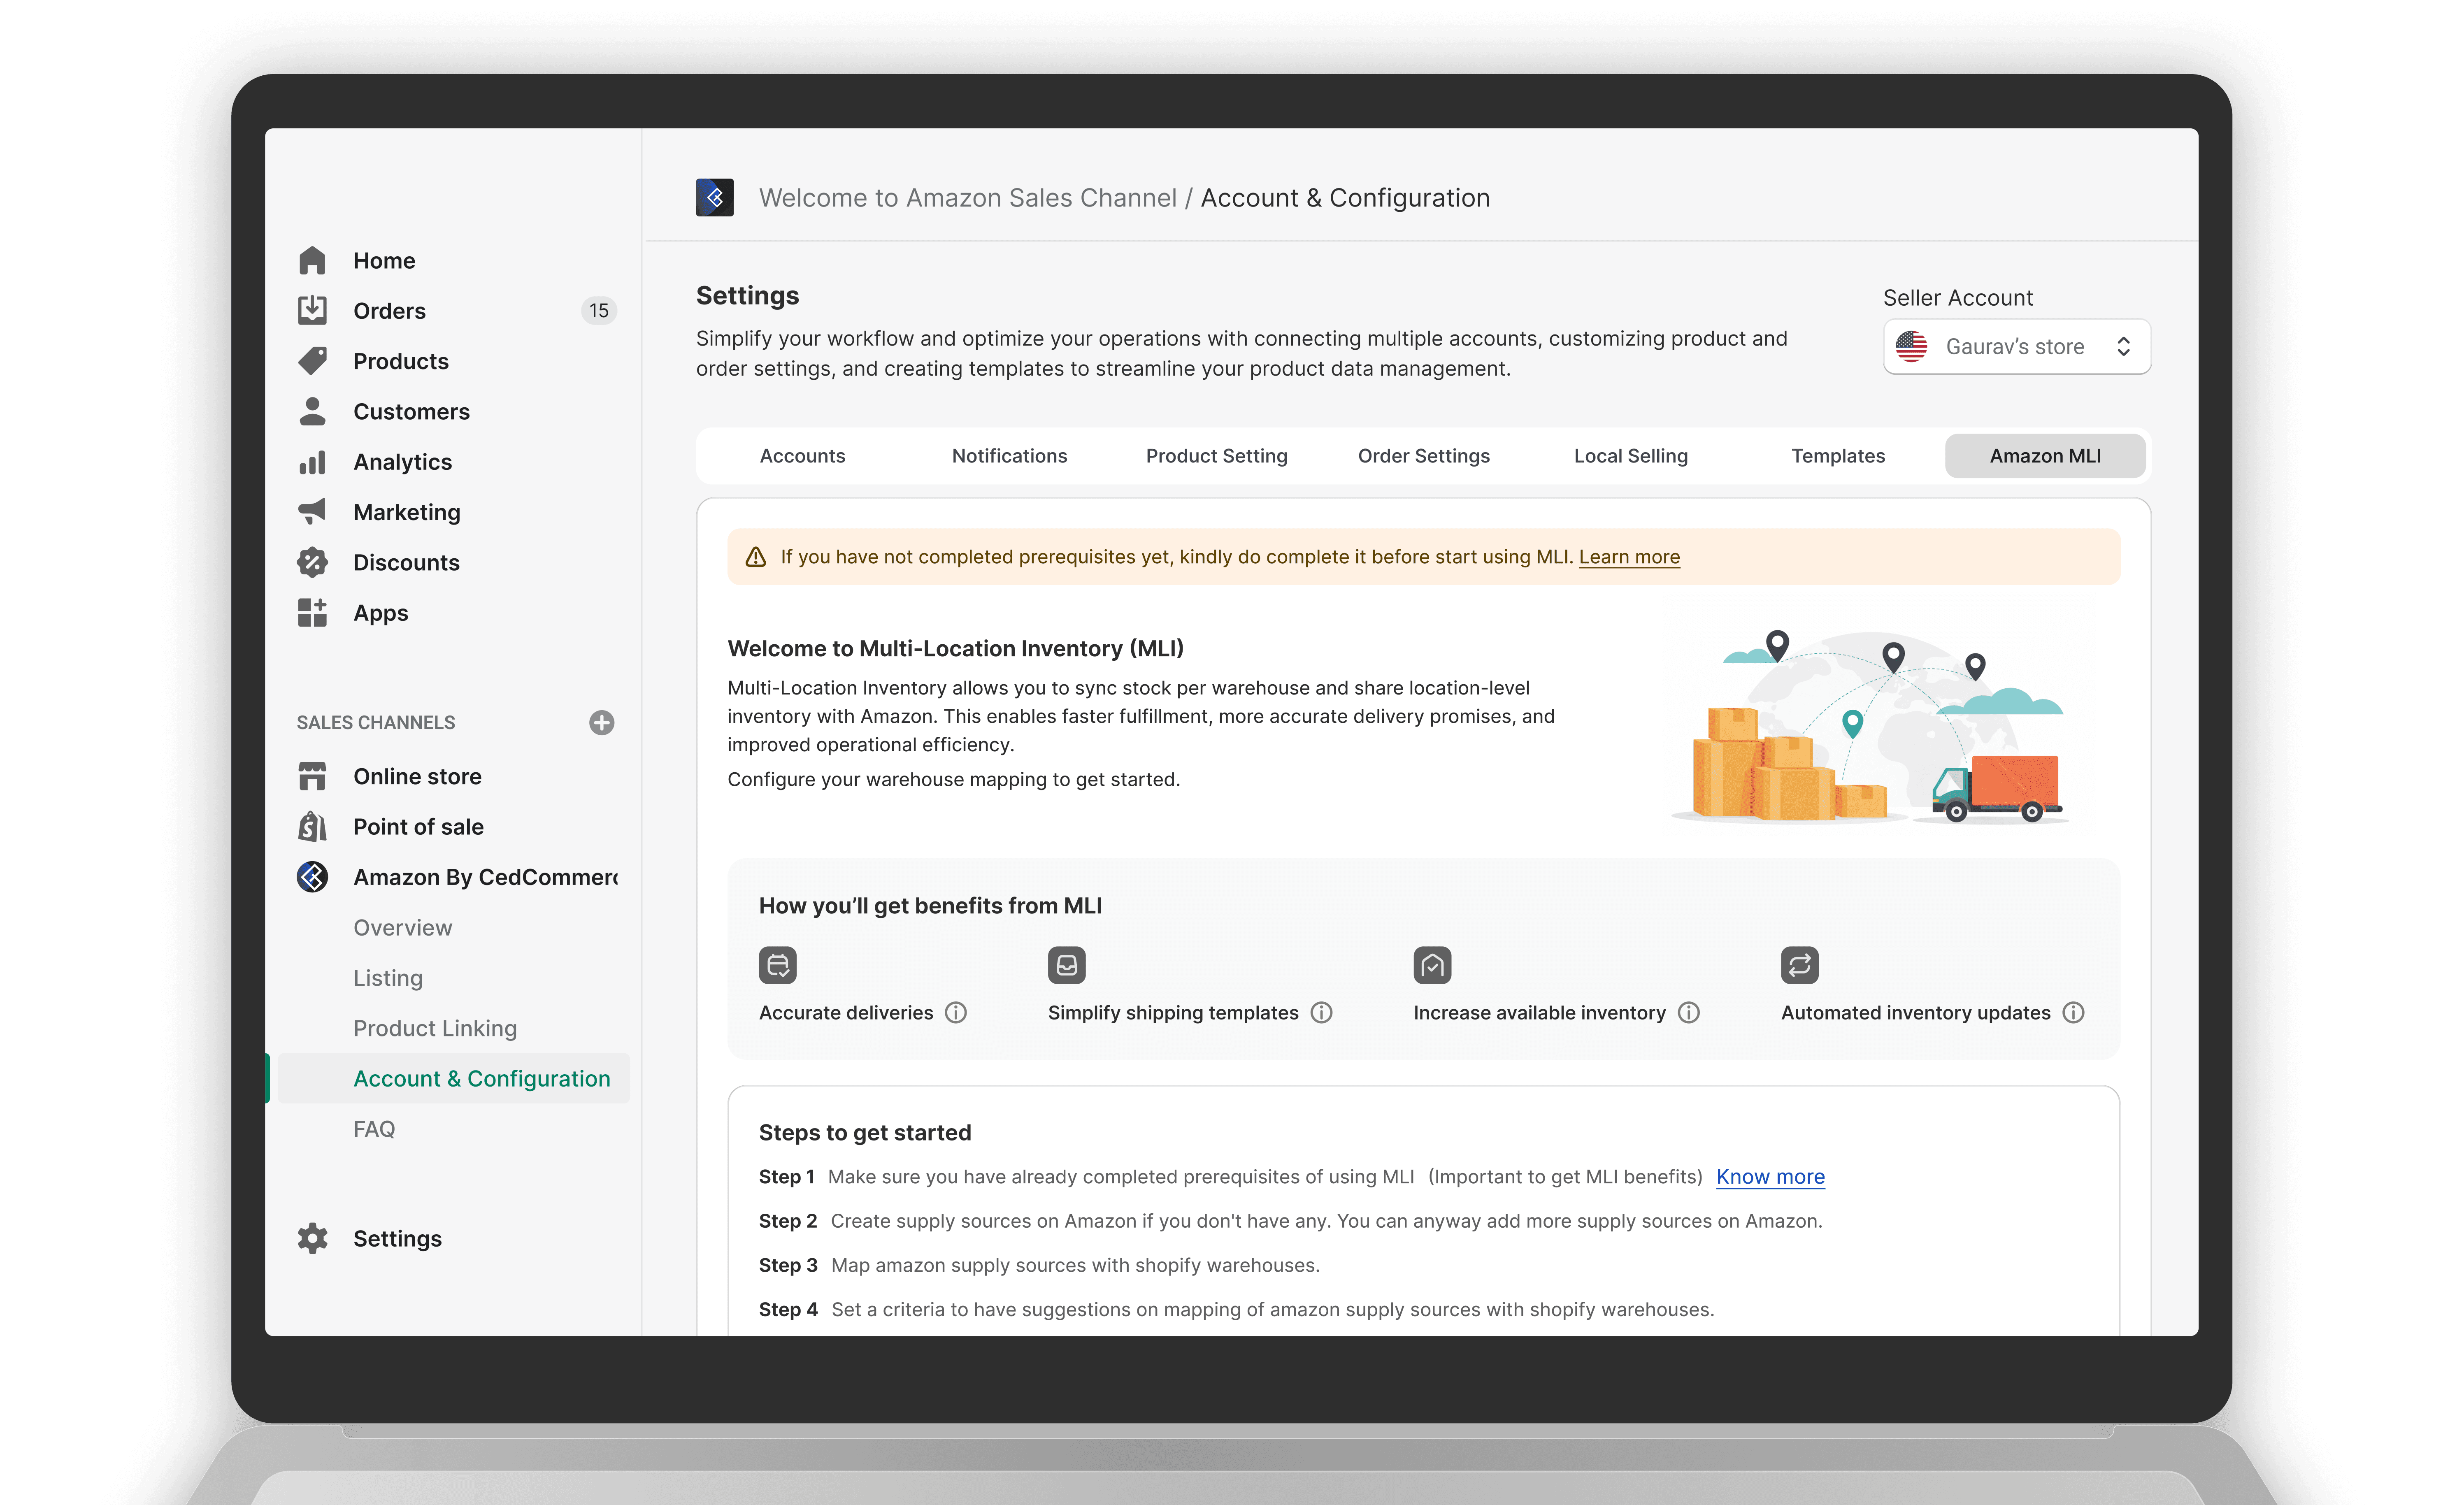This screenshot has height=1505, width=2464.
Task: Show info for Automated inventory updates
Action: [2074, 1013]
